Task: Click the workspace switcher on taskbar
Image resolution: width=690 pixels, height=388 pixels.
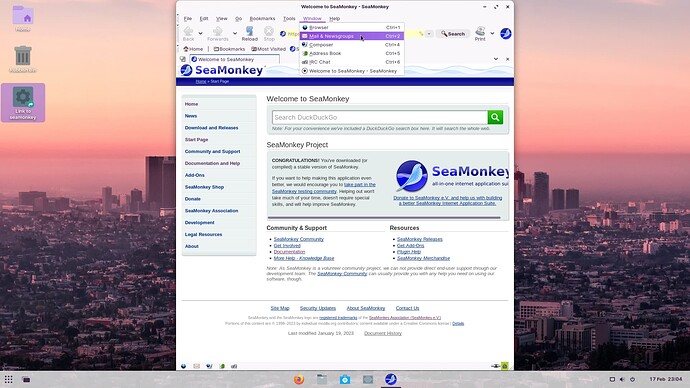Action: pos(26,379)
